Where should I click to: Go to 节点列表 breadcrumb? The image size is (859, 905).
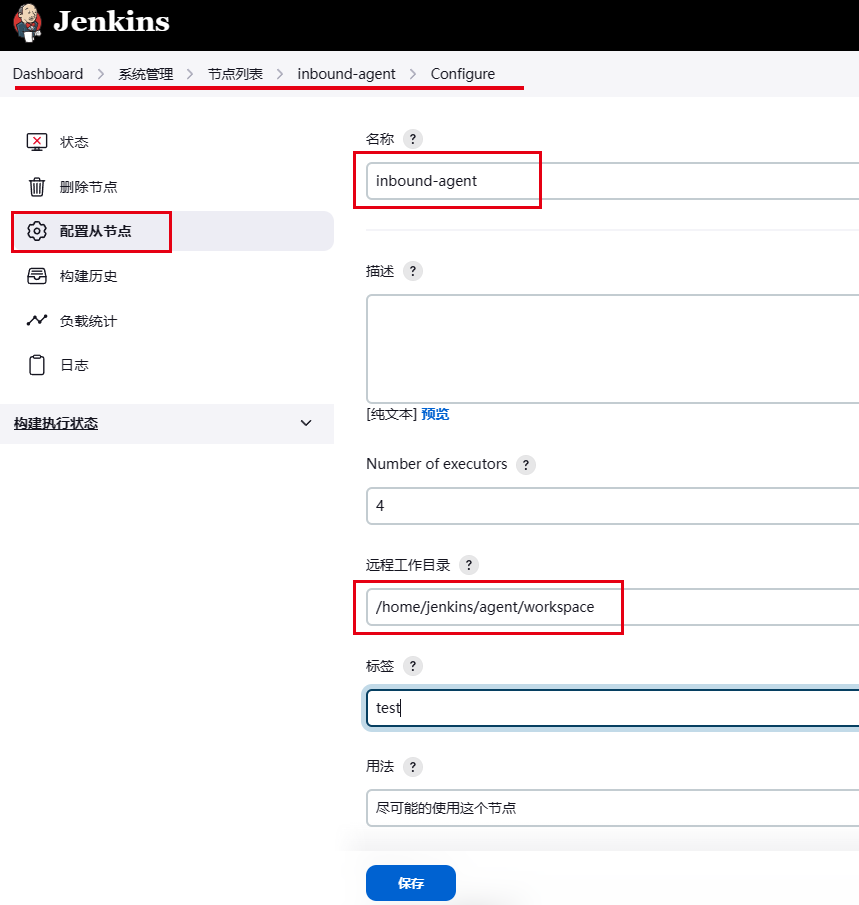235,74
